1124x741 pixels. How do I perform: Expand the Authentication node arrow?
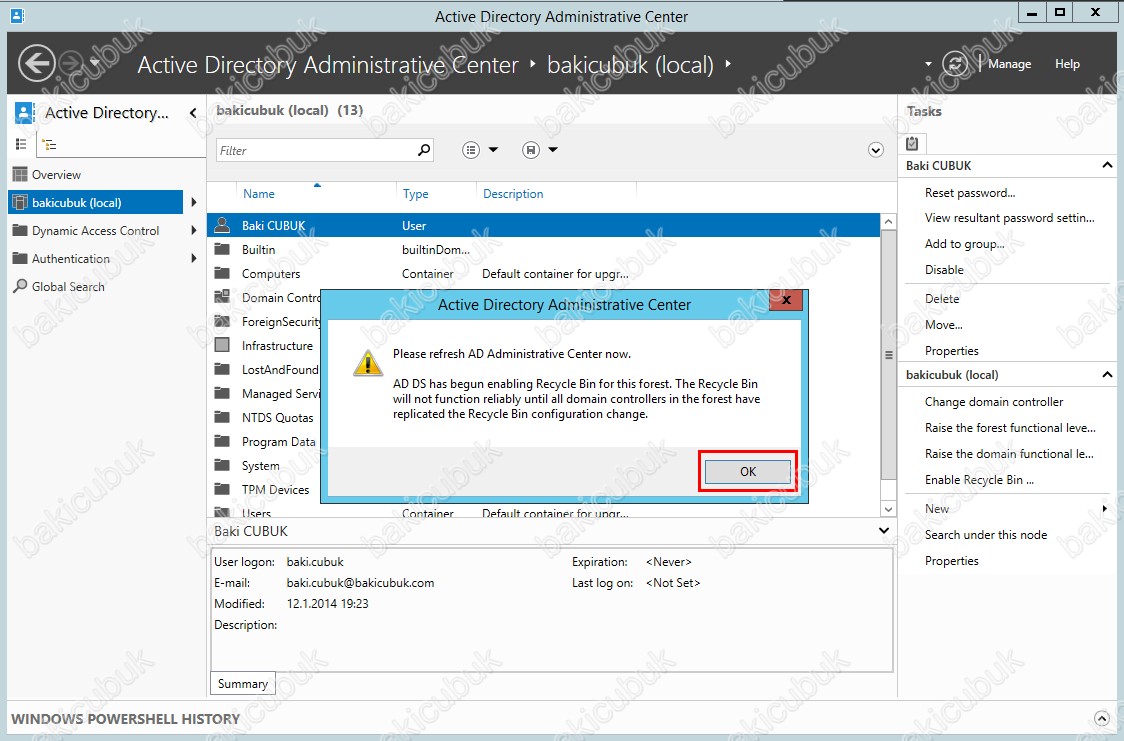(194, 258)
